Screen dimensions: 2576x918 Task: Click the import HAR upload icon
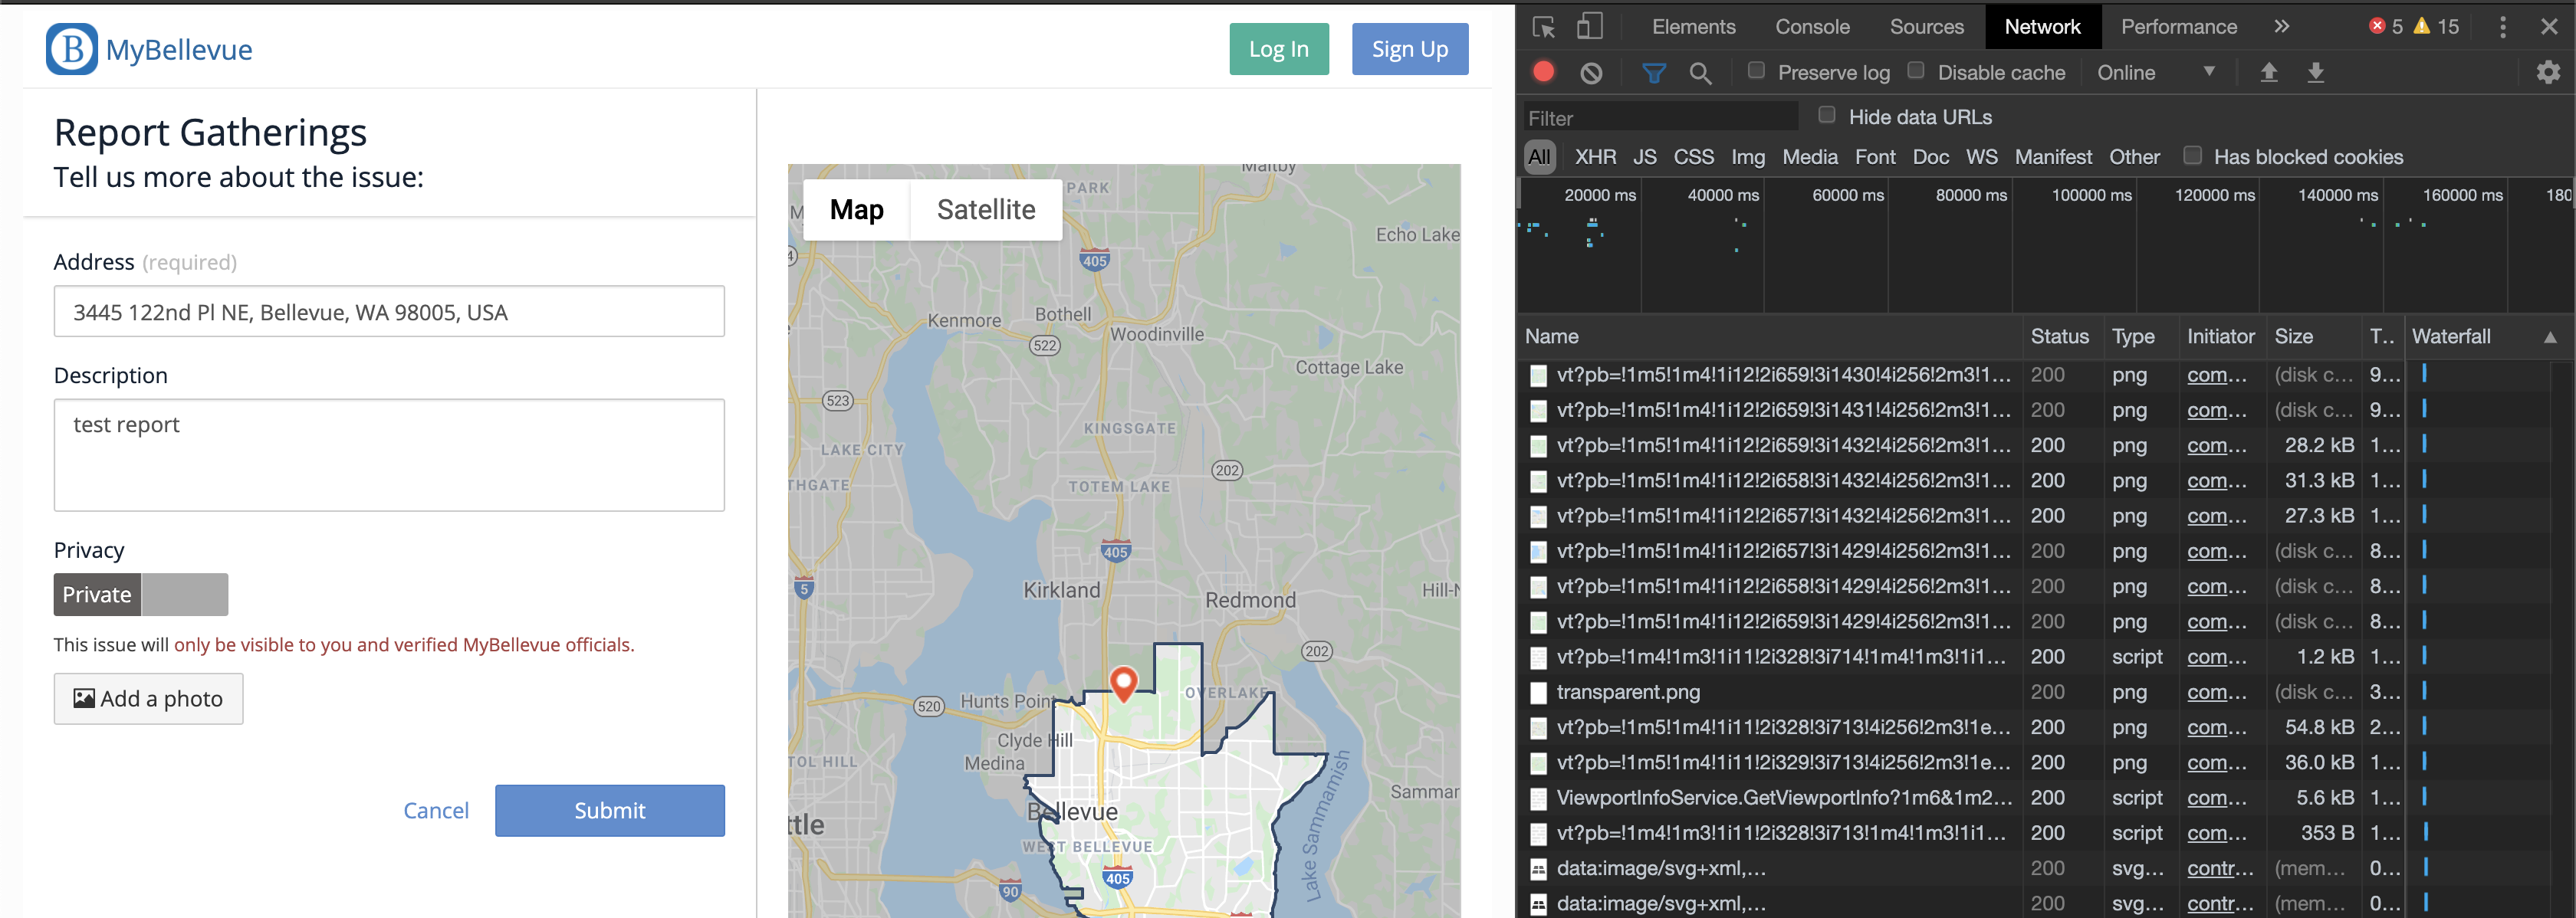click(x=2269, y=72)
